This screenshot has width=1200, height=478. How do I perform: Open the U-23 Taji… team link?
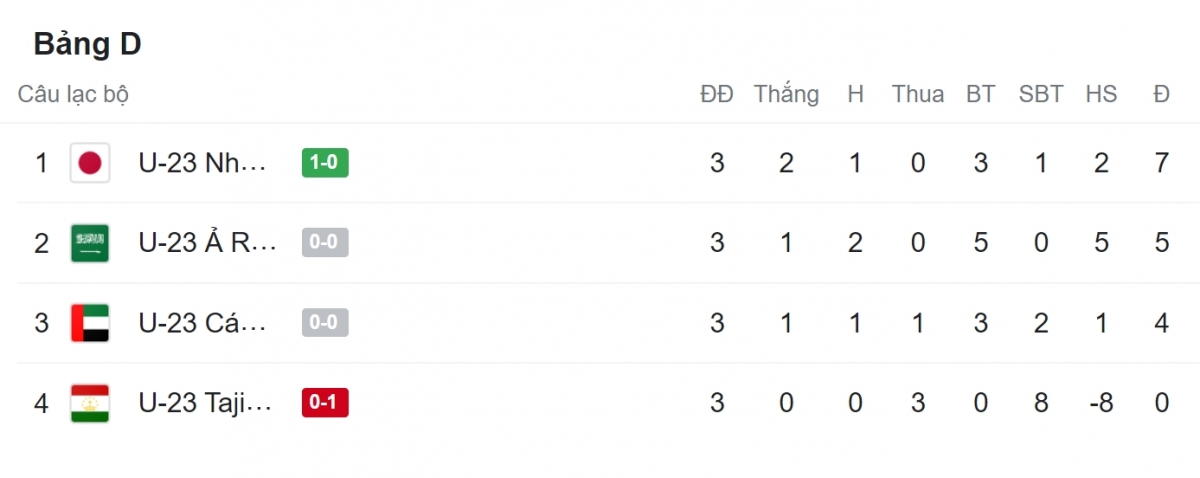pyautogui.click(x=205, y=403)
